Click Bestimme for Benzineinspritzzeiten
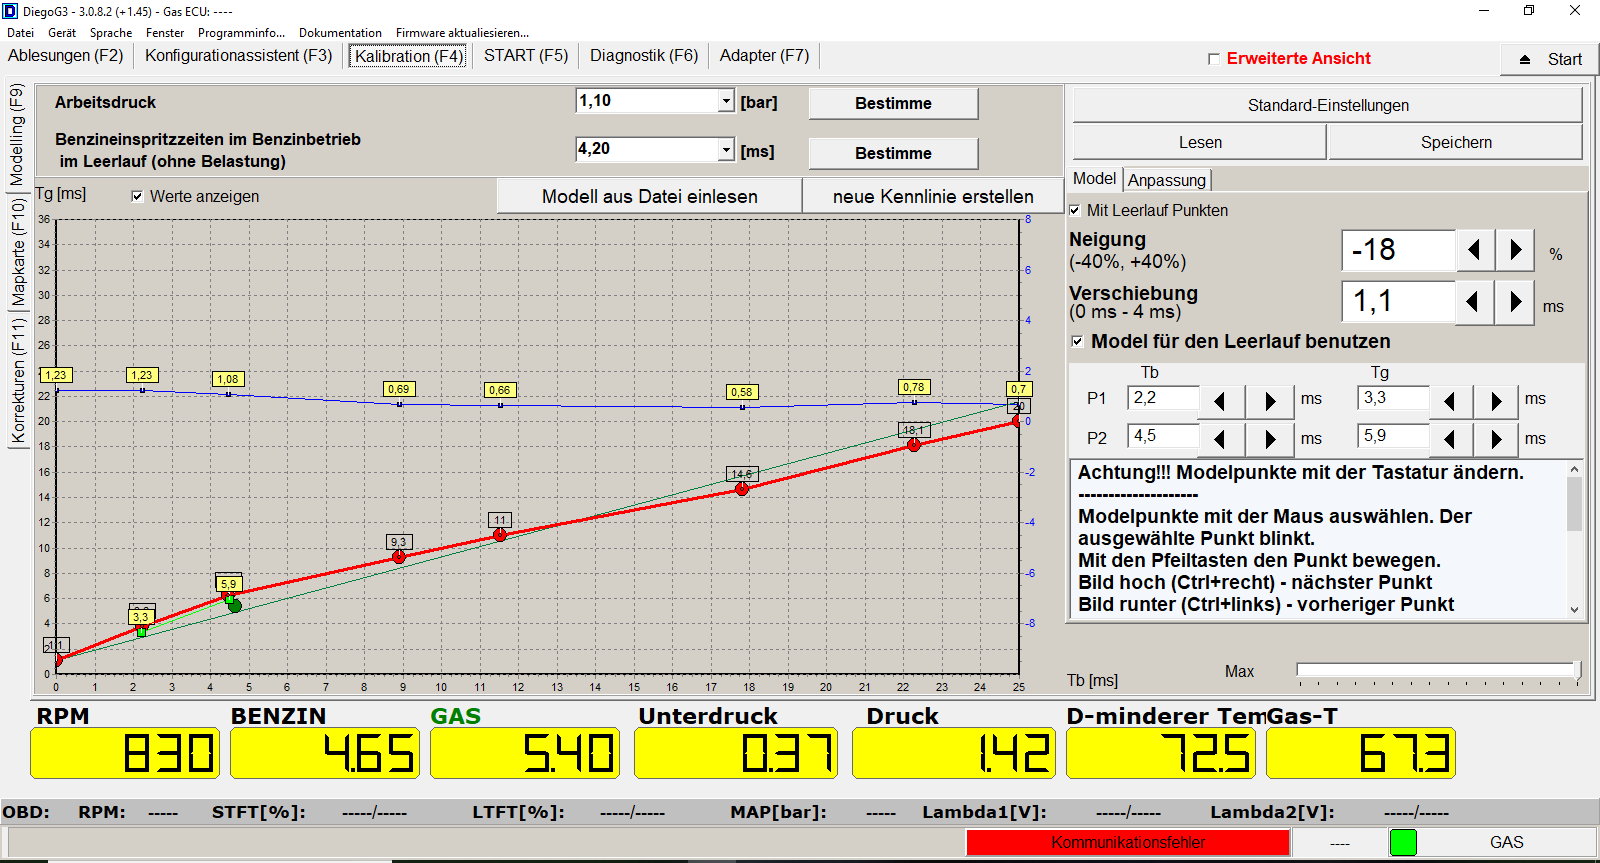This screenshot has width=1600, height=863. pos(893,153)
